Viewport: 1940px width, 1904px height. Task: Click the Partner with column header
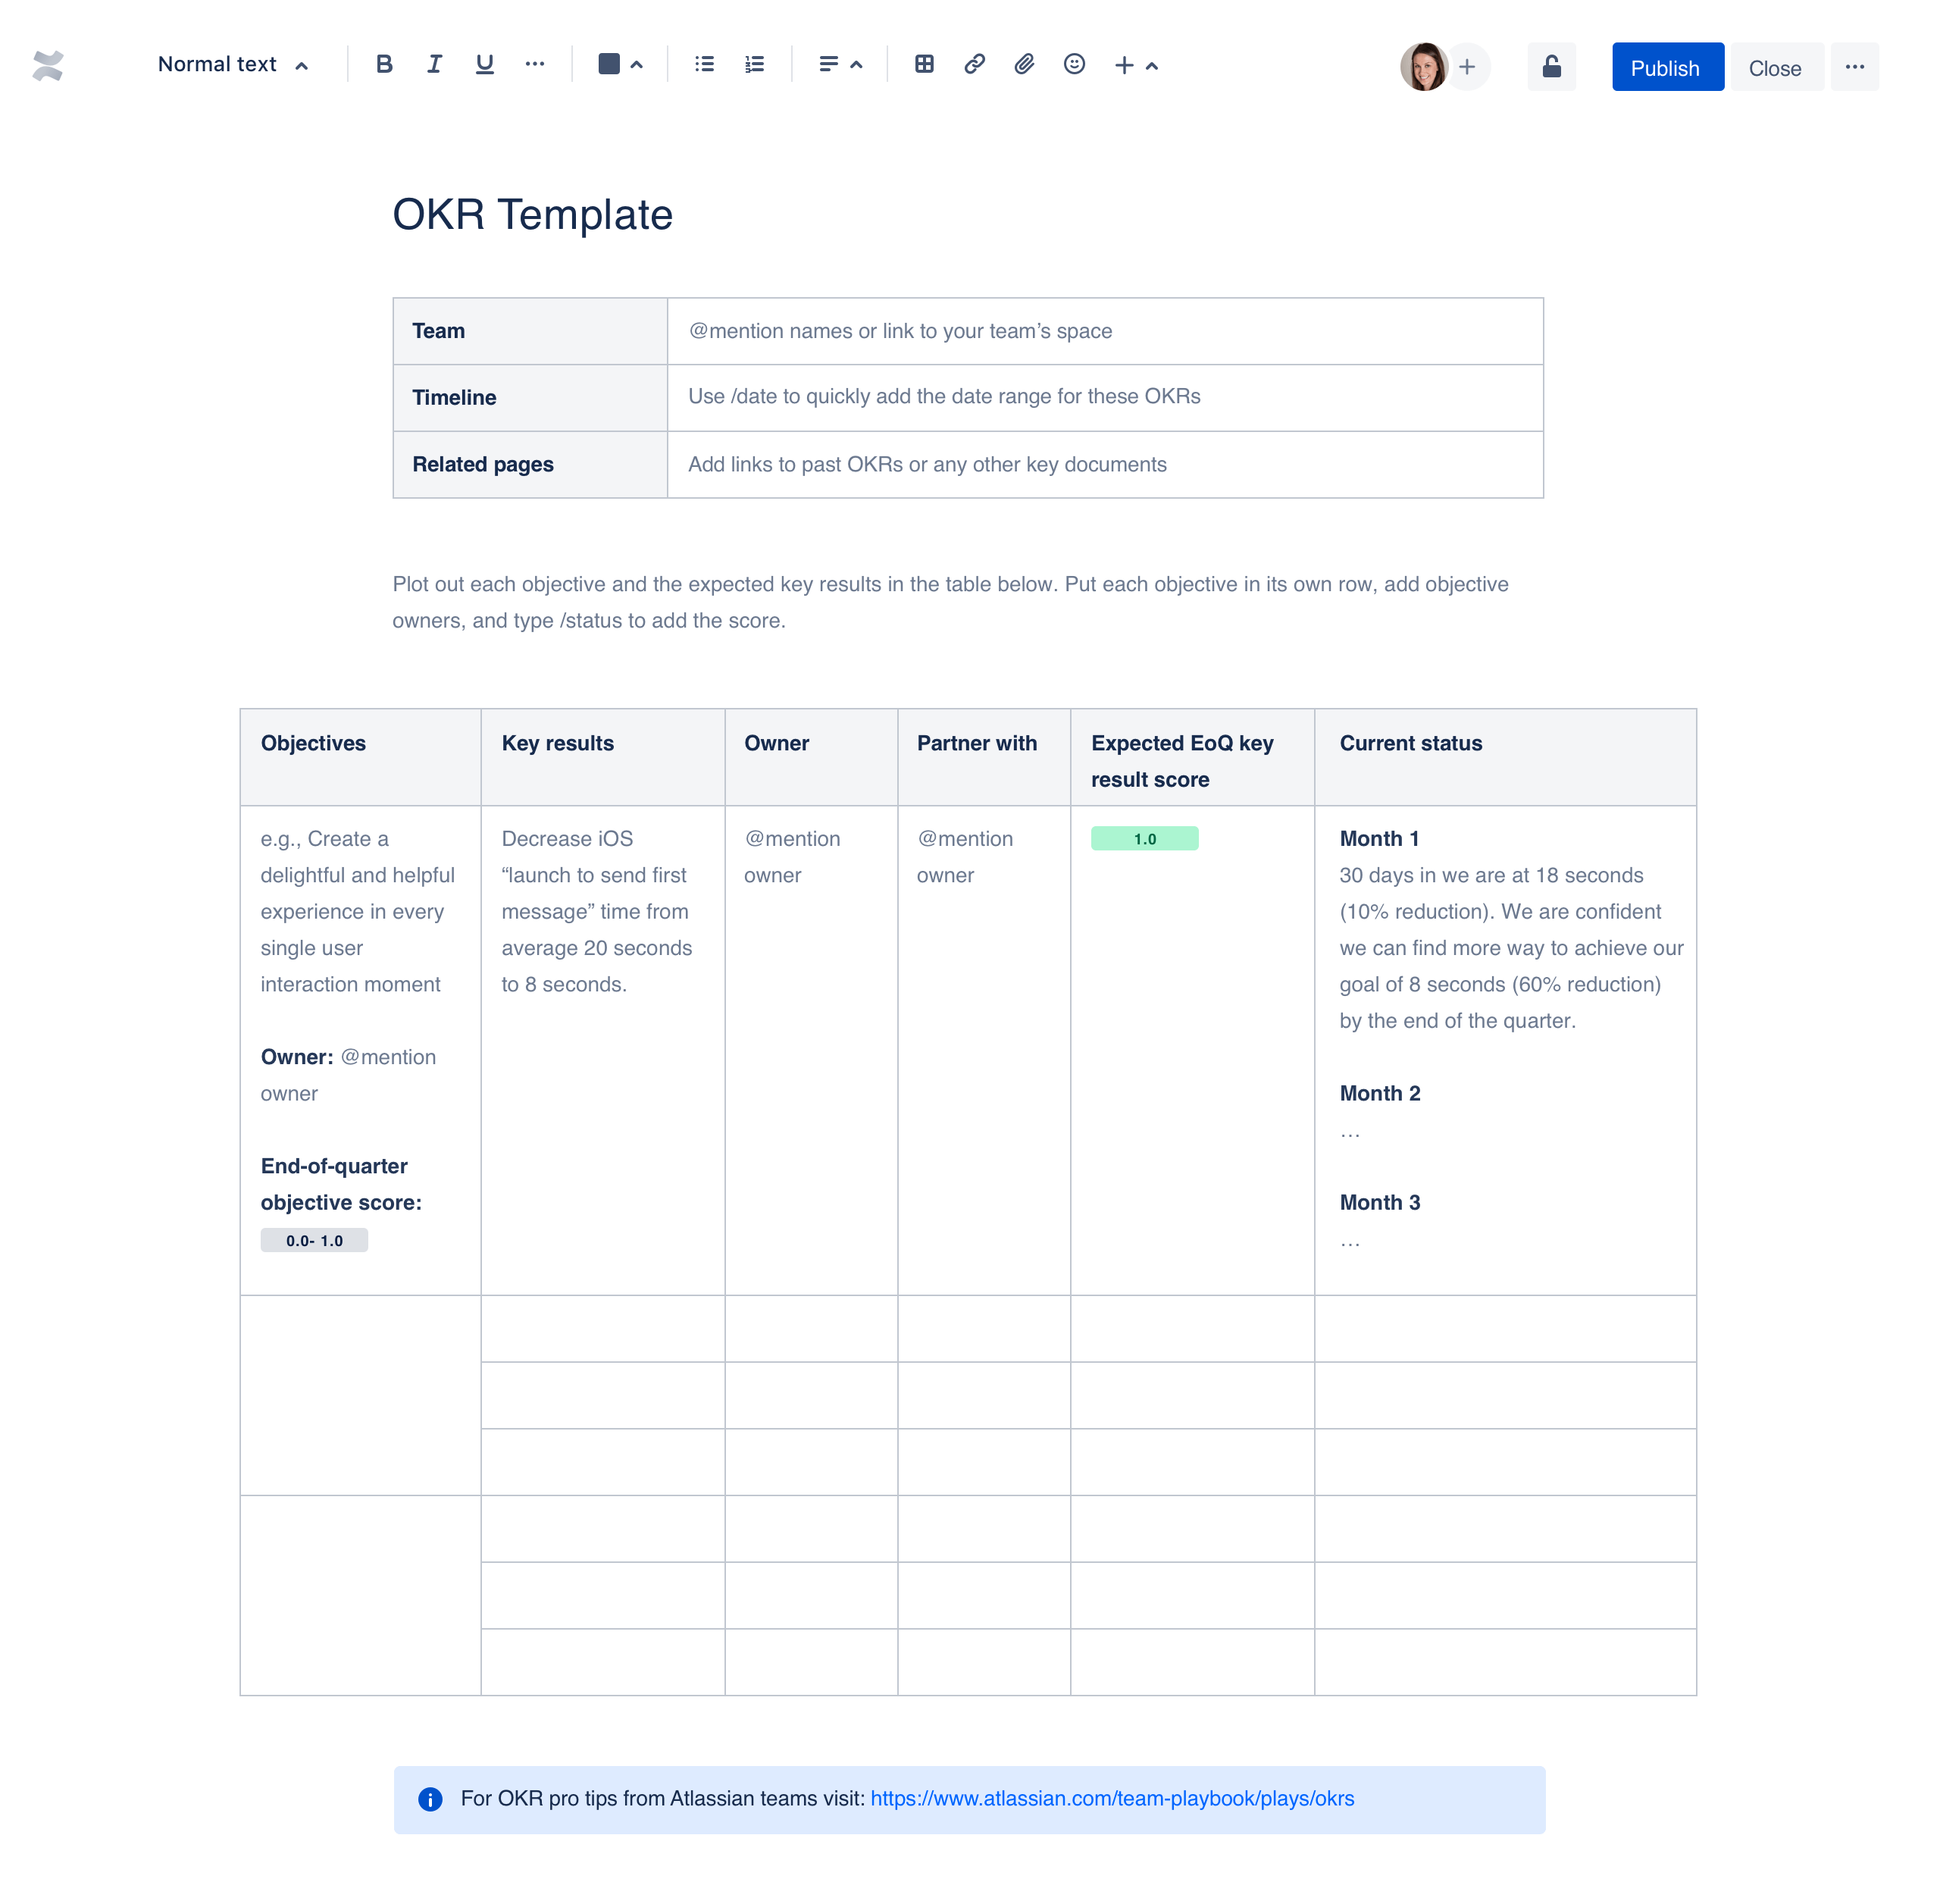click(984, 758)
